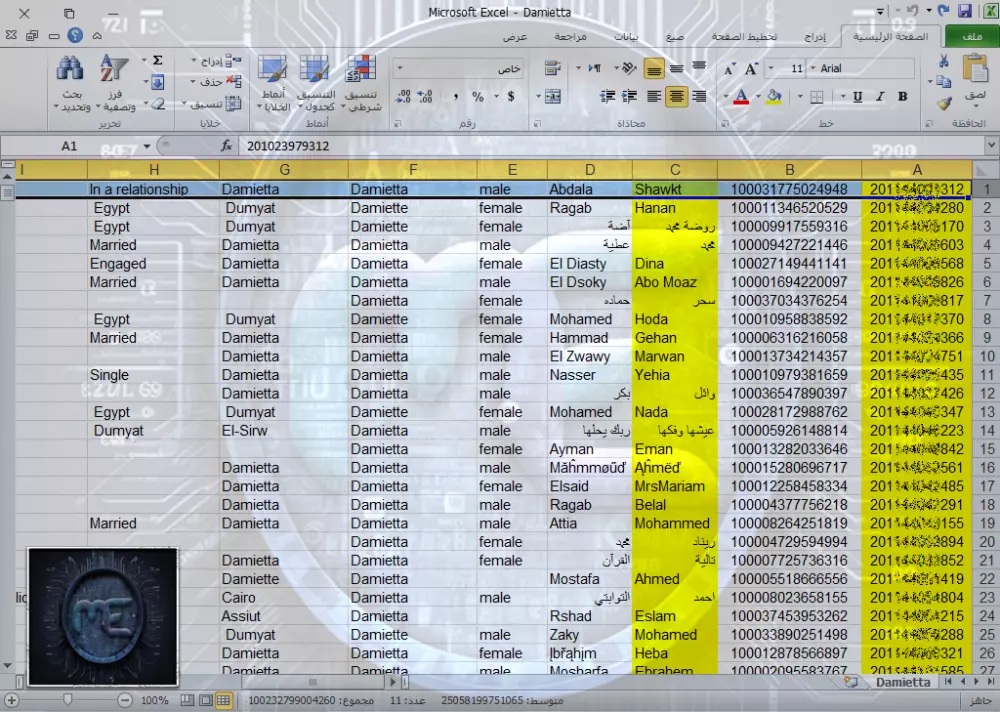
Task: Toggle align text right
Action: pos(700,96)
